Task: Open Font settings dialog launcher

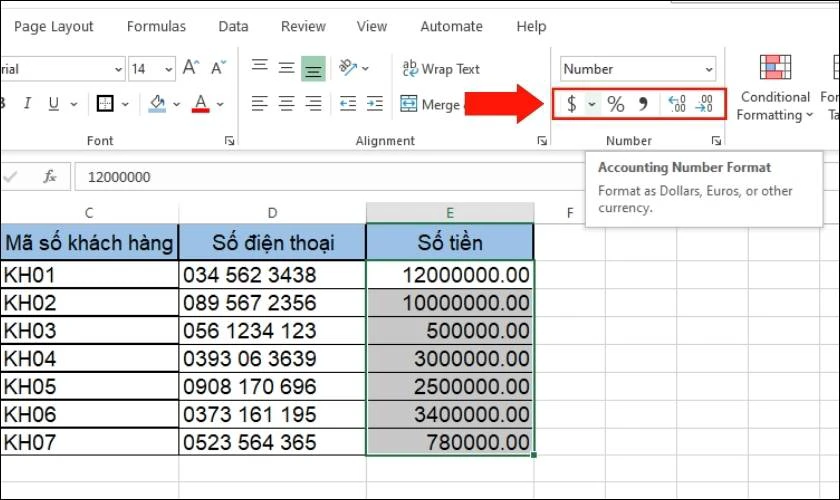Action: coord(229,141)
